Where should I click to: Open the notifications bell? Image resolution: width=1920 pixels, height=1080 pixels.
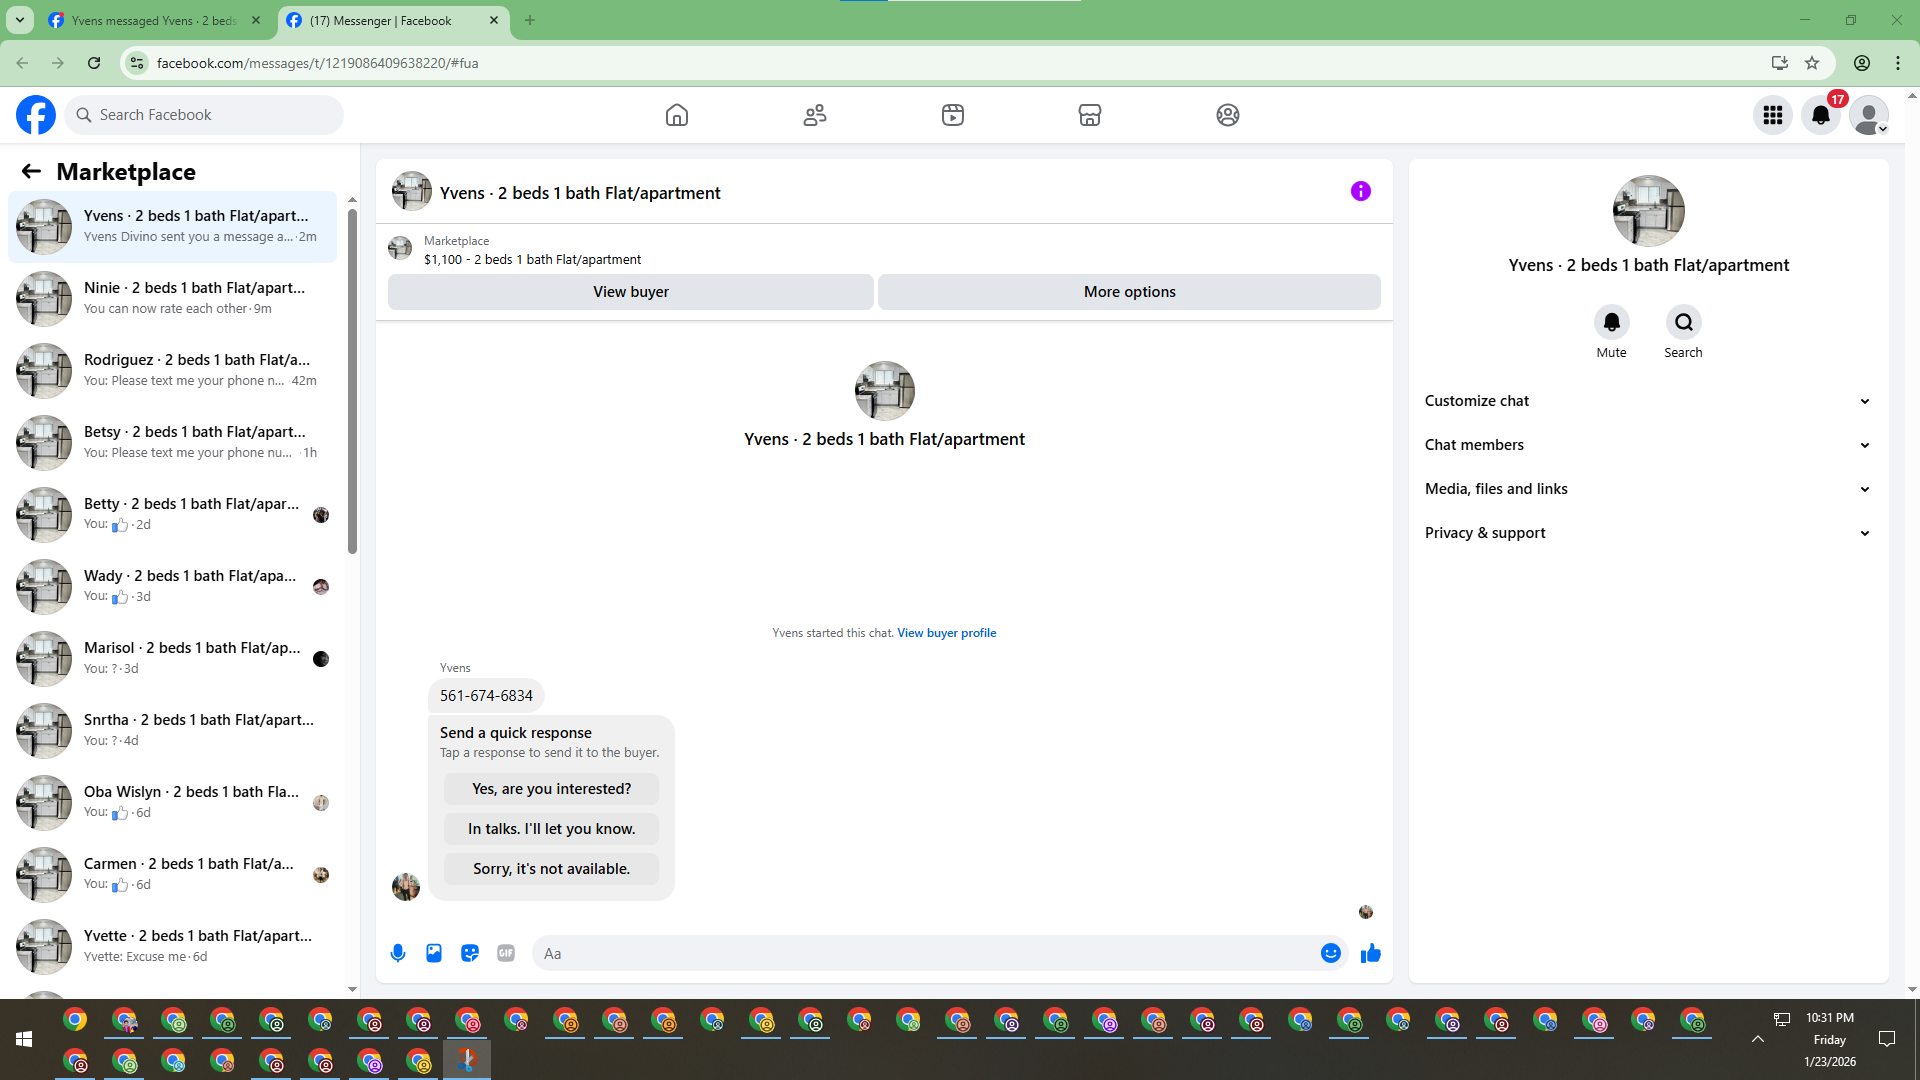1821,115
